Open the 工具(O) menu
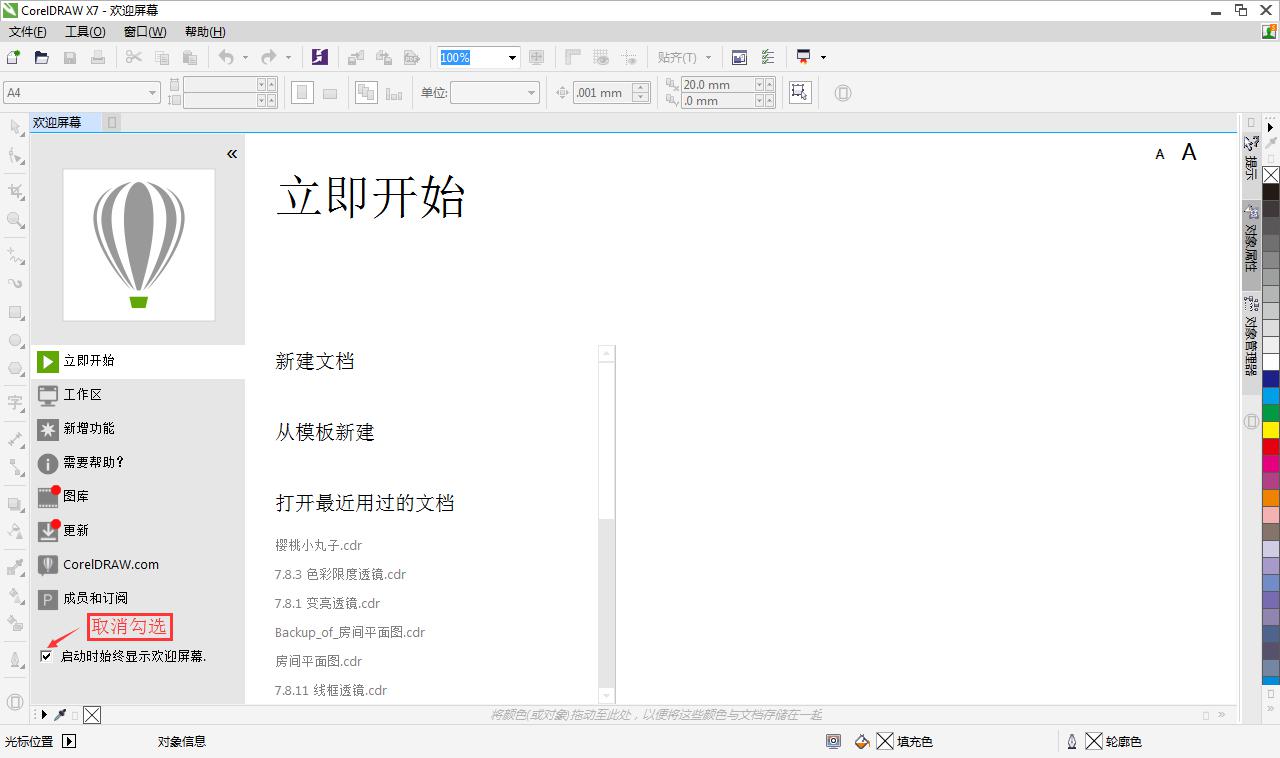 tap(85, 31)
